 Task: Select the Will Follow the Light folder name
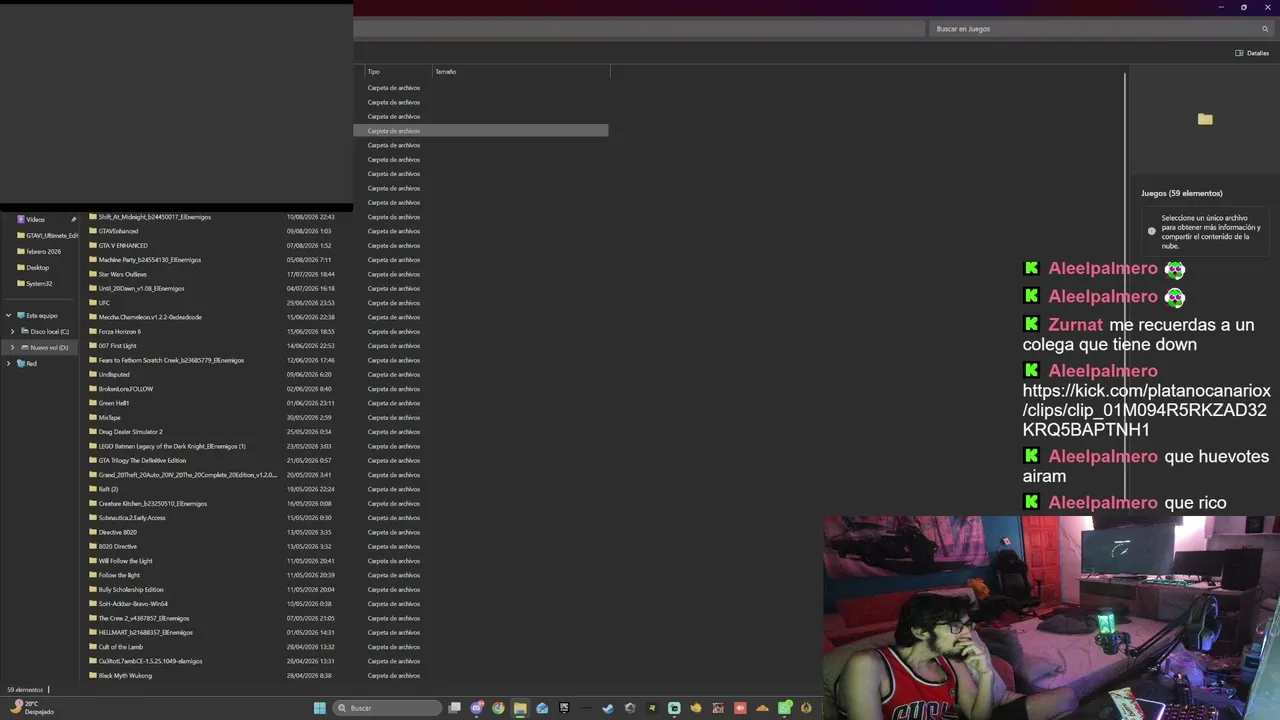pos(126,561)
